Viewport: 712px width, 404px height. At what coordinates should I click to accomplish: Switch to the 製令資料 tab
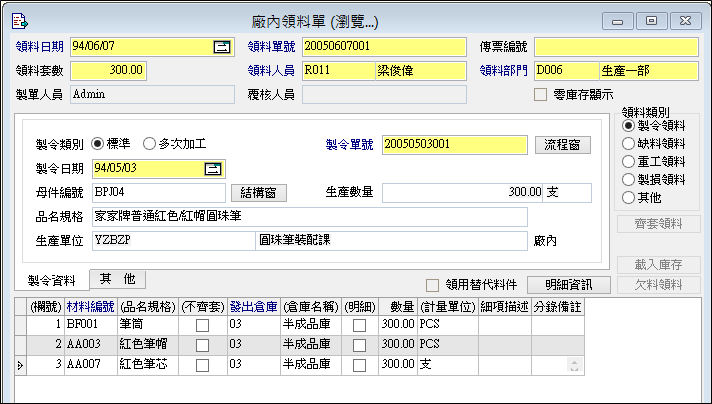[x=52, y=281]
